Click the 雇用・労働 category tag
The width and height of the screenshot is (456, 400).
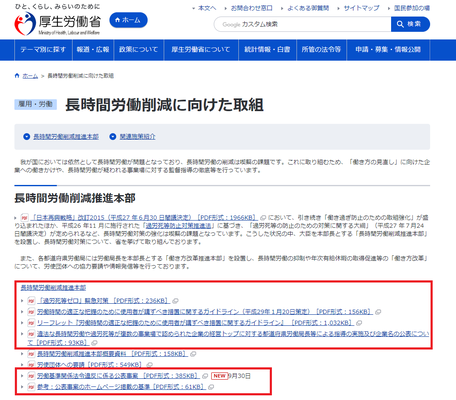tap(35, 104)
